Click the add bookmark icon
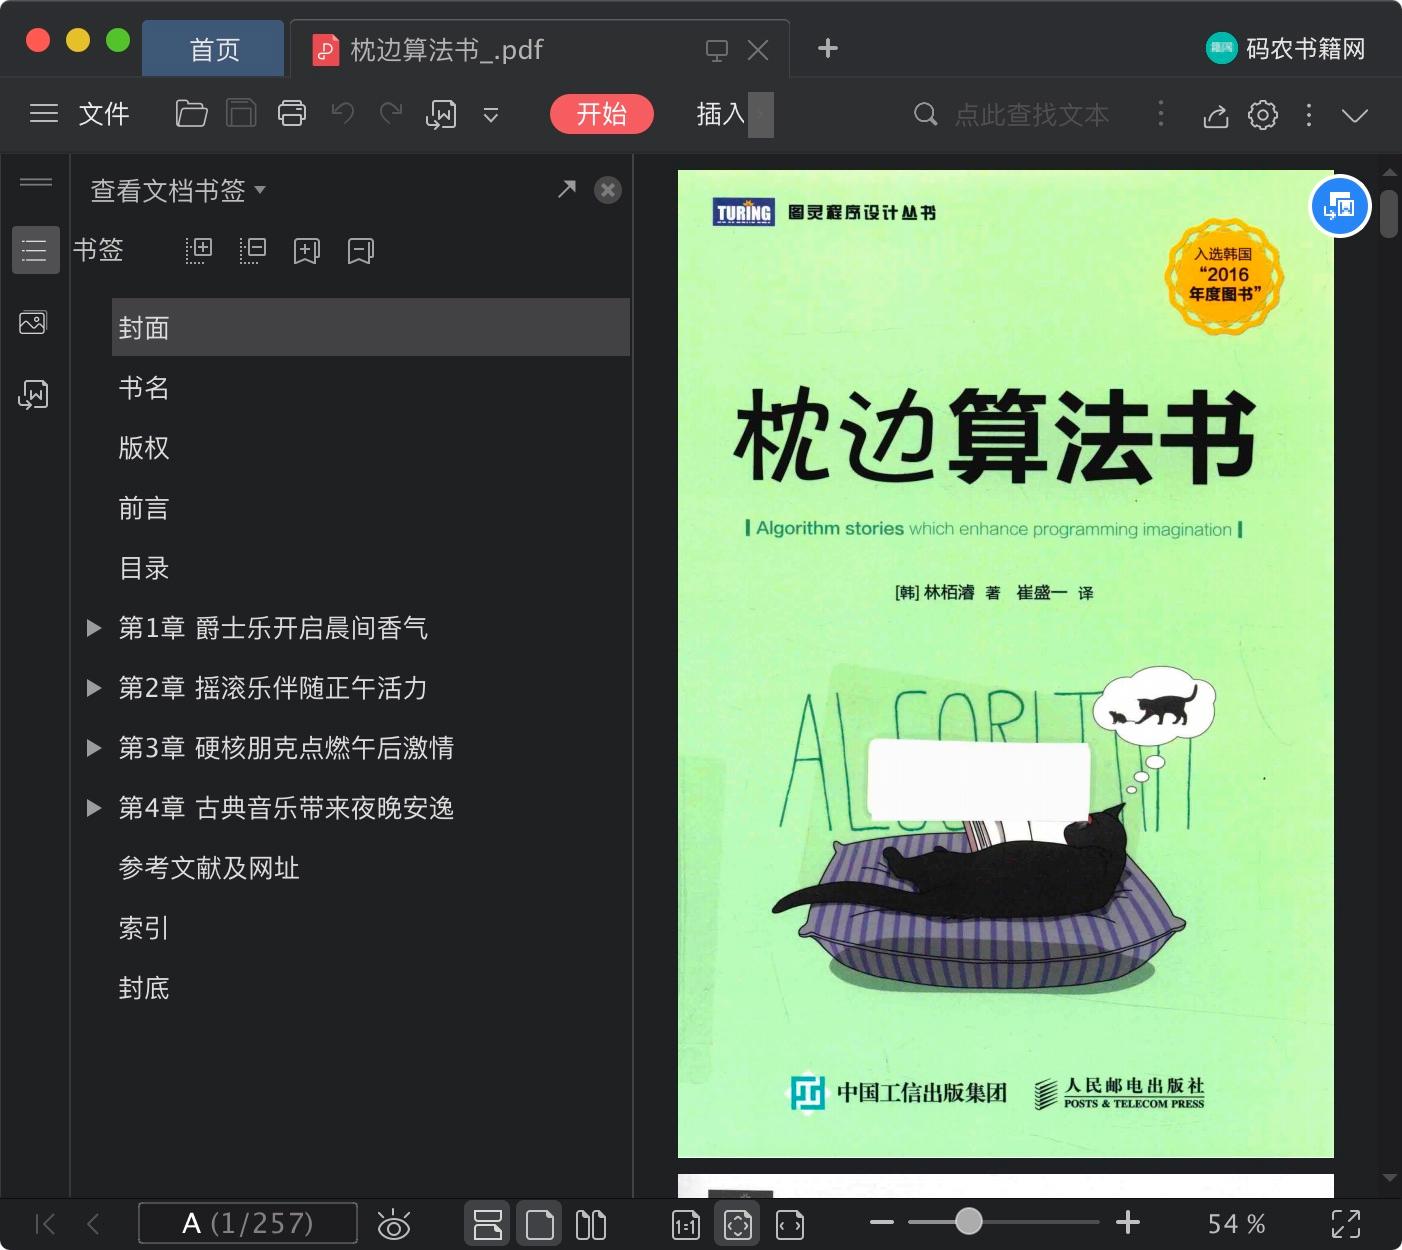The image size is (1402, 1250). [x=306, y=250]
